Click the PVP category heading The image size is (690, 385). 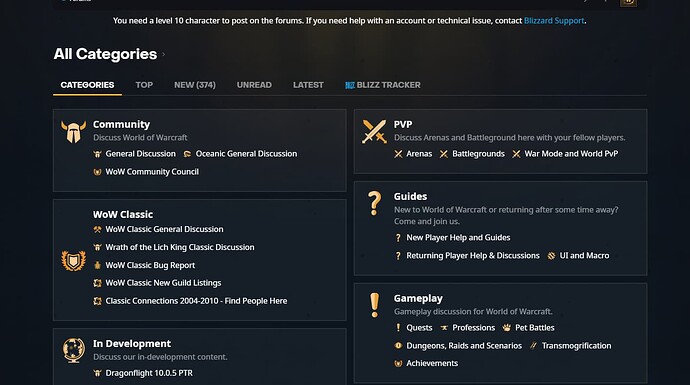tap(403, 125)
